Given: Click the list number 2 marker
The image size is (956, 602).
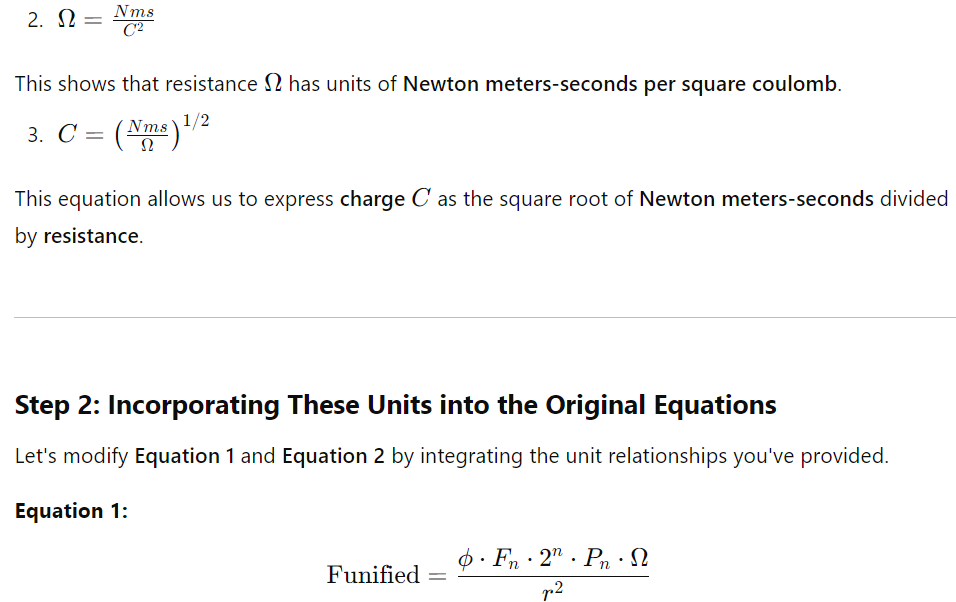Looking at the screenshot, I should (x=35, y=20).
